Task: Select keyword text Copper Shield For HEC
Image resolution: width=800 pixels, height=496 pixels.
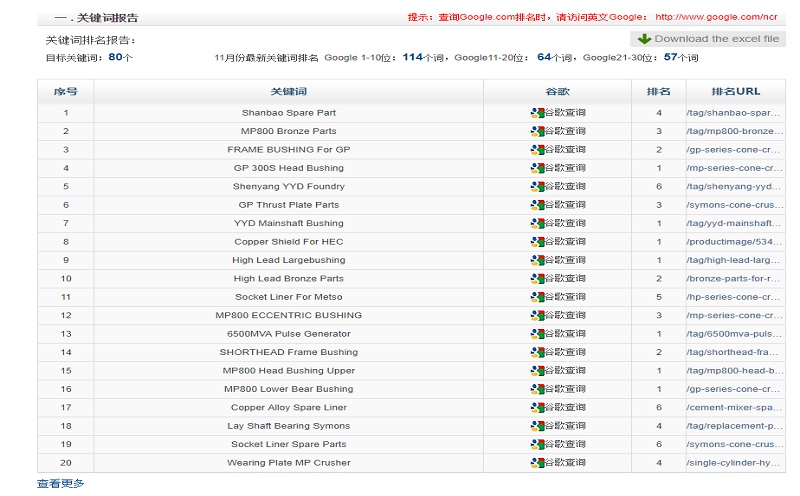Action: pyautogui.click(x=289, y=241)
